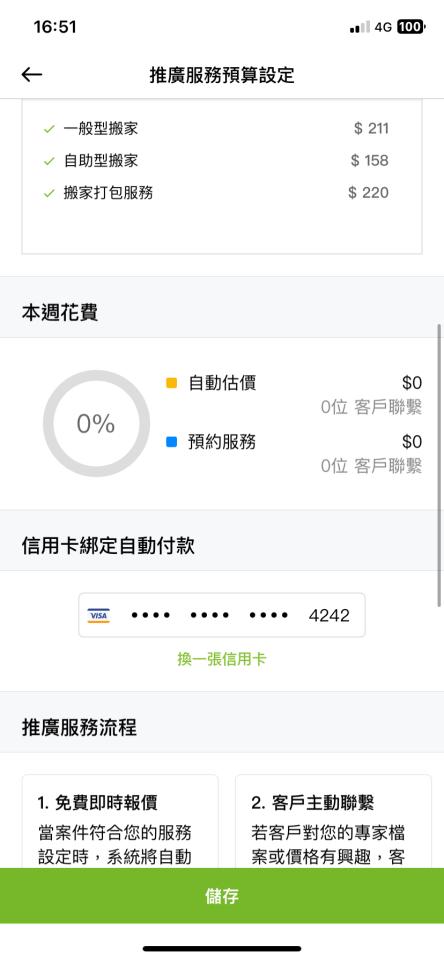Click the $ 211 price for 一般型搬家
The image size is (444, 960).
point(371,128)
